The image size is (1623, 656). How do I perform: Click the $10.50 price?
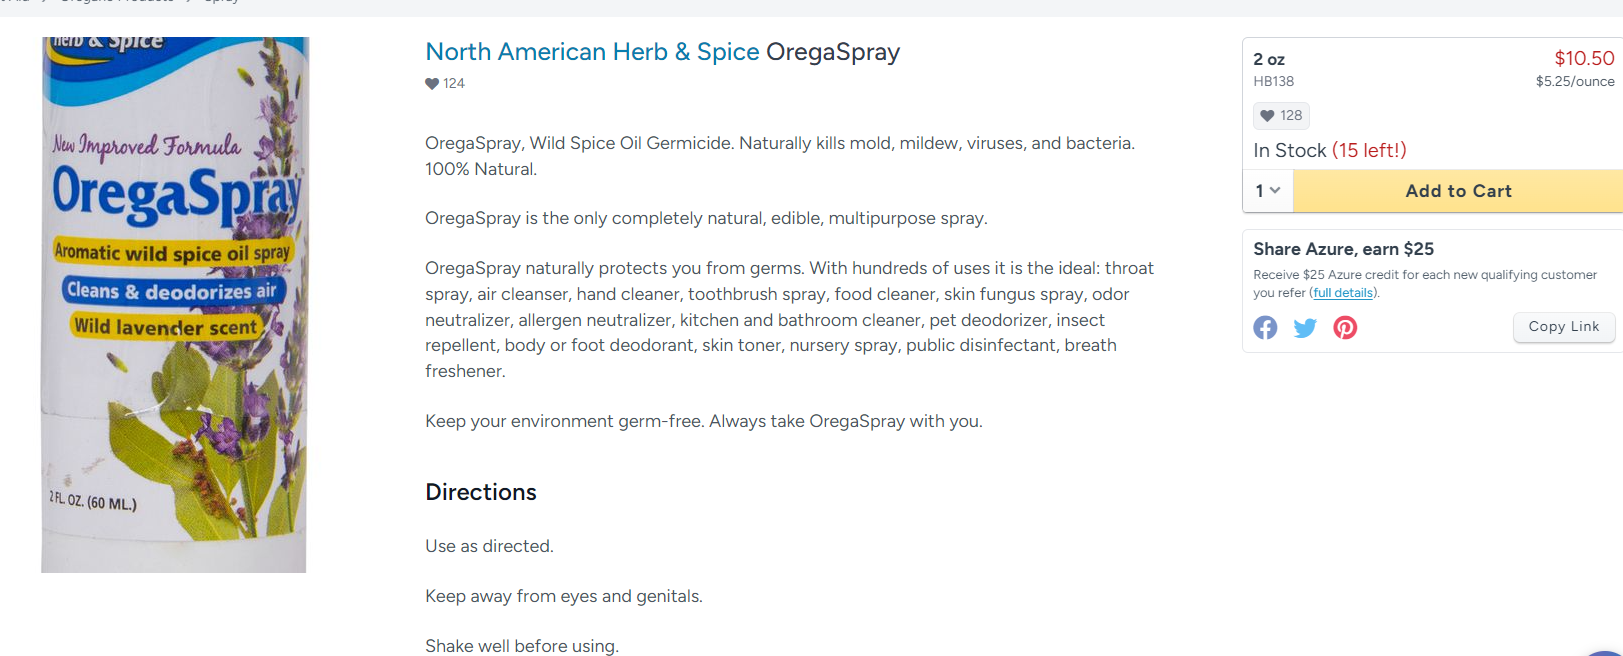click(1584, 58)
